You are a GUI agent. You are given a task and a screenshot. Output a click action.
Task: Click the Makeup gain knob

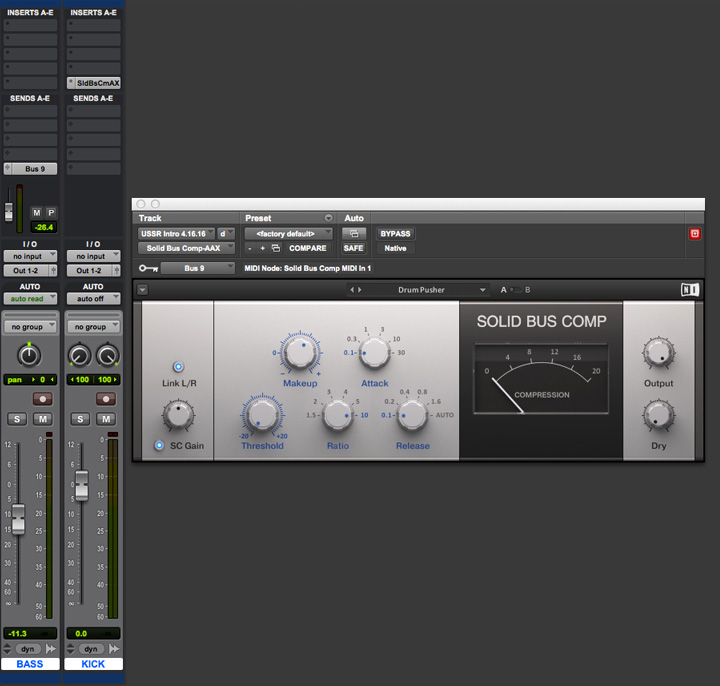(x=300, y=353)
